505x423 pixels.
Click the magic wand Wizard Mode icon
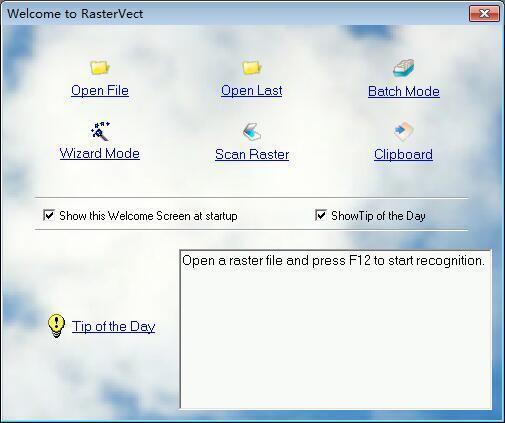100,131
